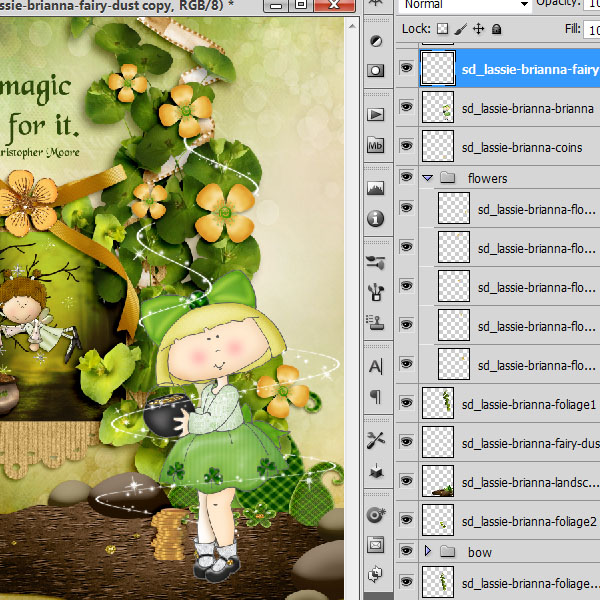The image size is (600, 600).
Task: Hide the sd_lassie-brianna-foliage2 layer
Action: tap(406, 520)
